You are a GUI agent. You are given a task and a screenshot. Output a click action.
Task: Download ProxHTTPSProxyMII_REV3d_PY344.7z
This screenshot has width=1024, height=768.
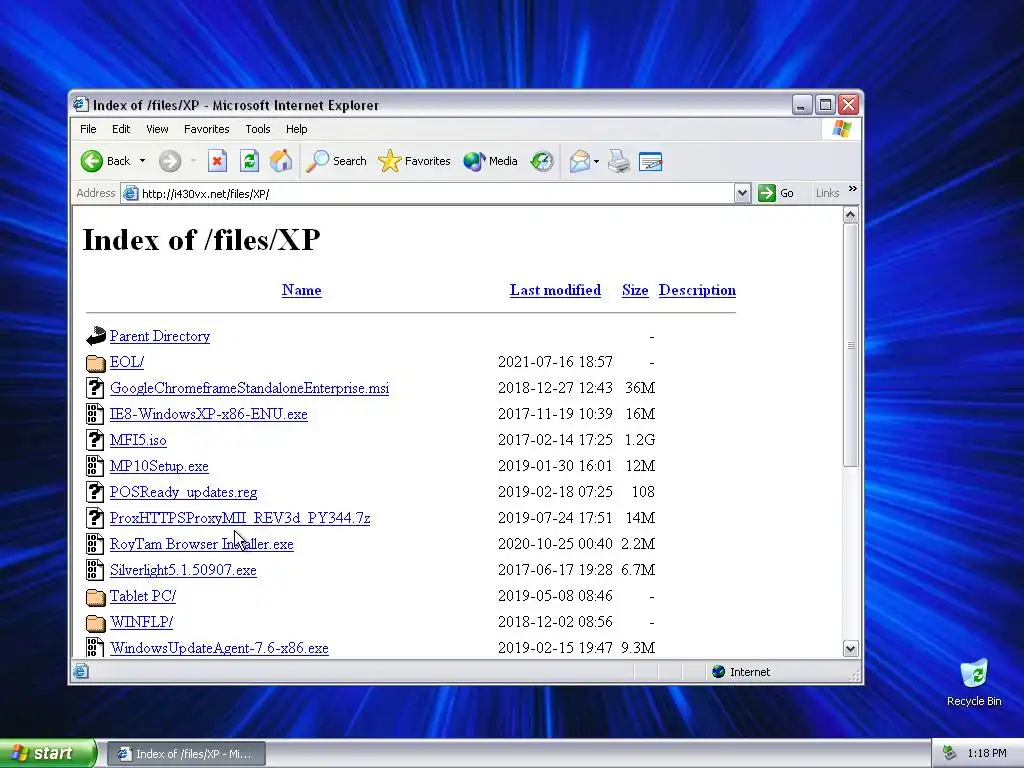tap(240, 518)
